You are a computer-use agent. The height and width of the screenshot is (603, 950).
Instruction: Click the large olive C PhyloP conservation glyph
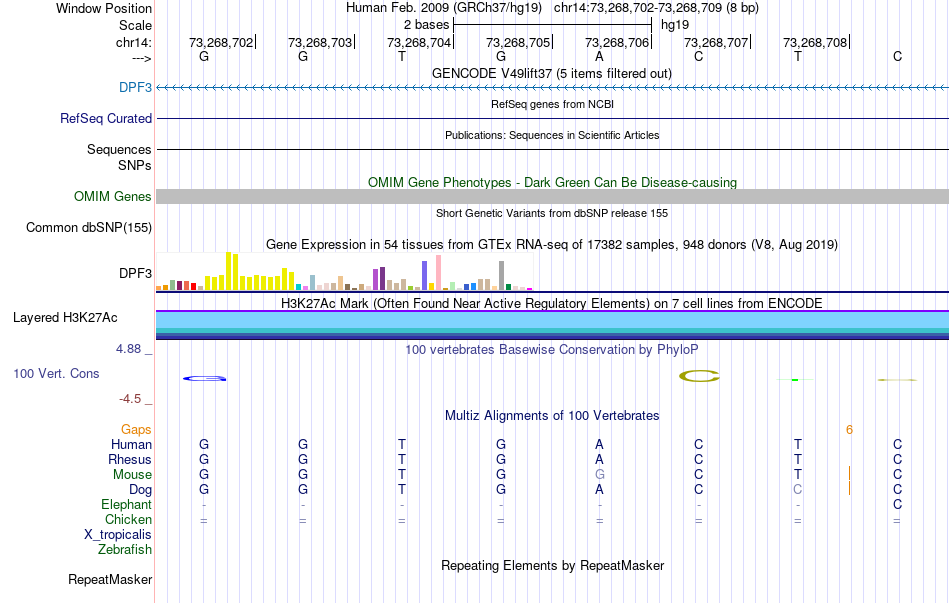click(699, 376)
